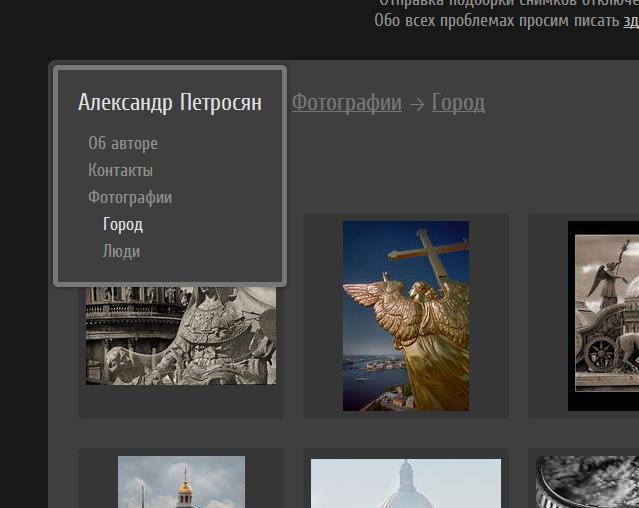Open the Александр Петросян author title

tap(170, 102)
